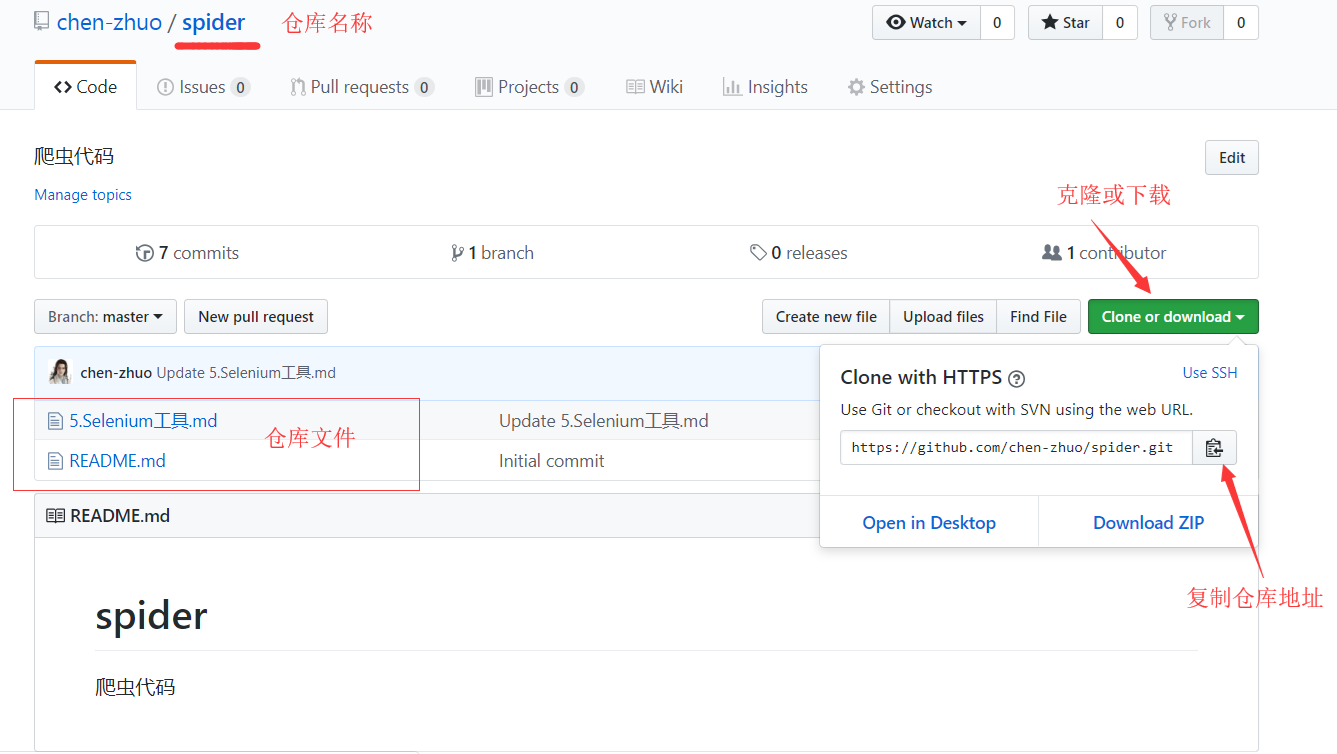
Task: Open the Pull requests tab
Action: coord(359,87)
